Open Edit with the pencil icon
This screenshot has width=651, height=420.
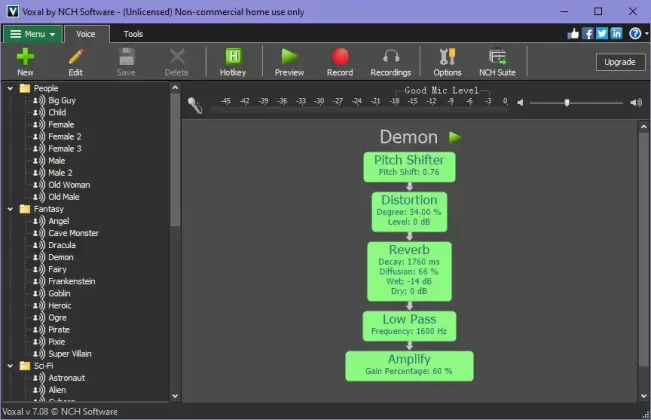(x=76, y=56)
